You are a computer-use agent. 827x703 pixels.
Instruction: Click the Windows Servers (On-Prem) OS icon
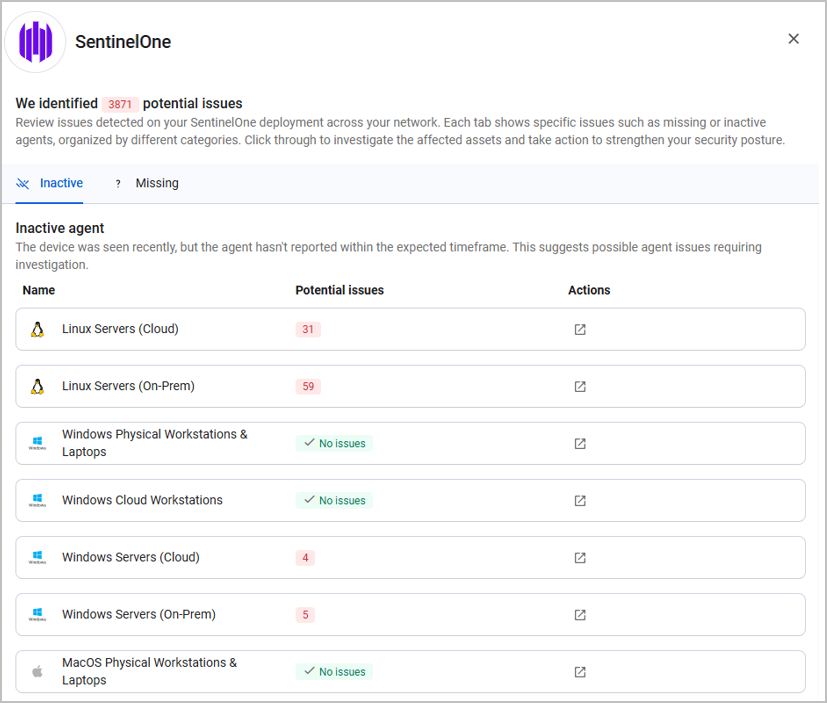click(37, 614)
